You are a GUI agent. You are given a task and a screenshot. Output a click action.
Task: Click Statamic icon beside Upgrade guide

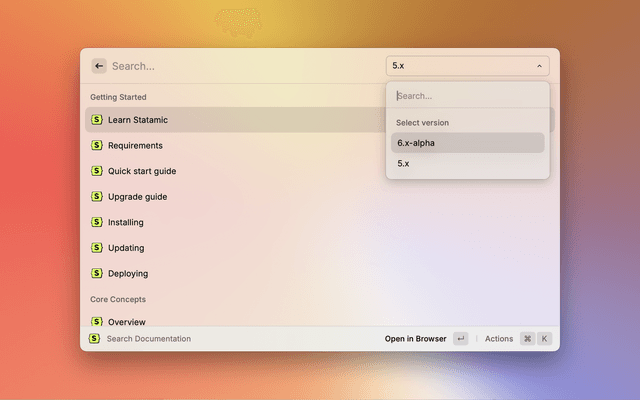point(97,197)
